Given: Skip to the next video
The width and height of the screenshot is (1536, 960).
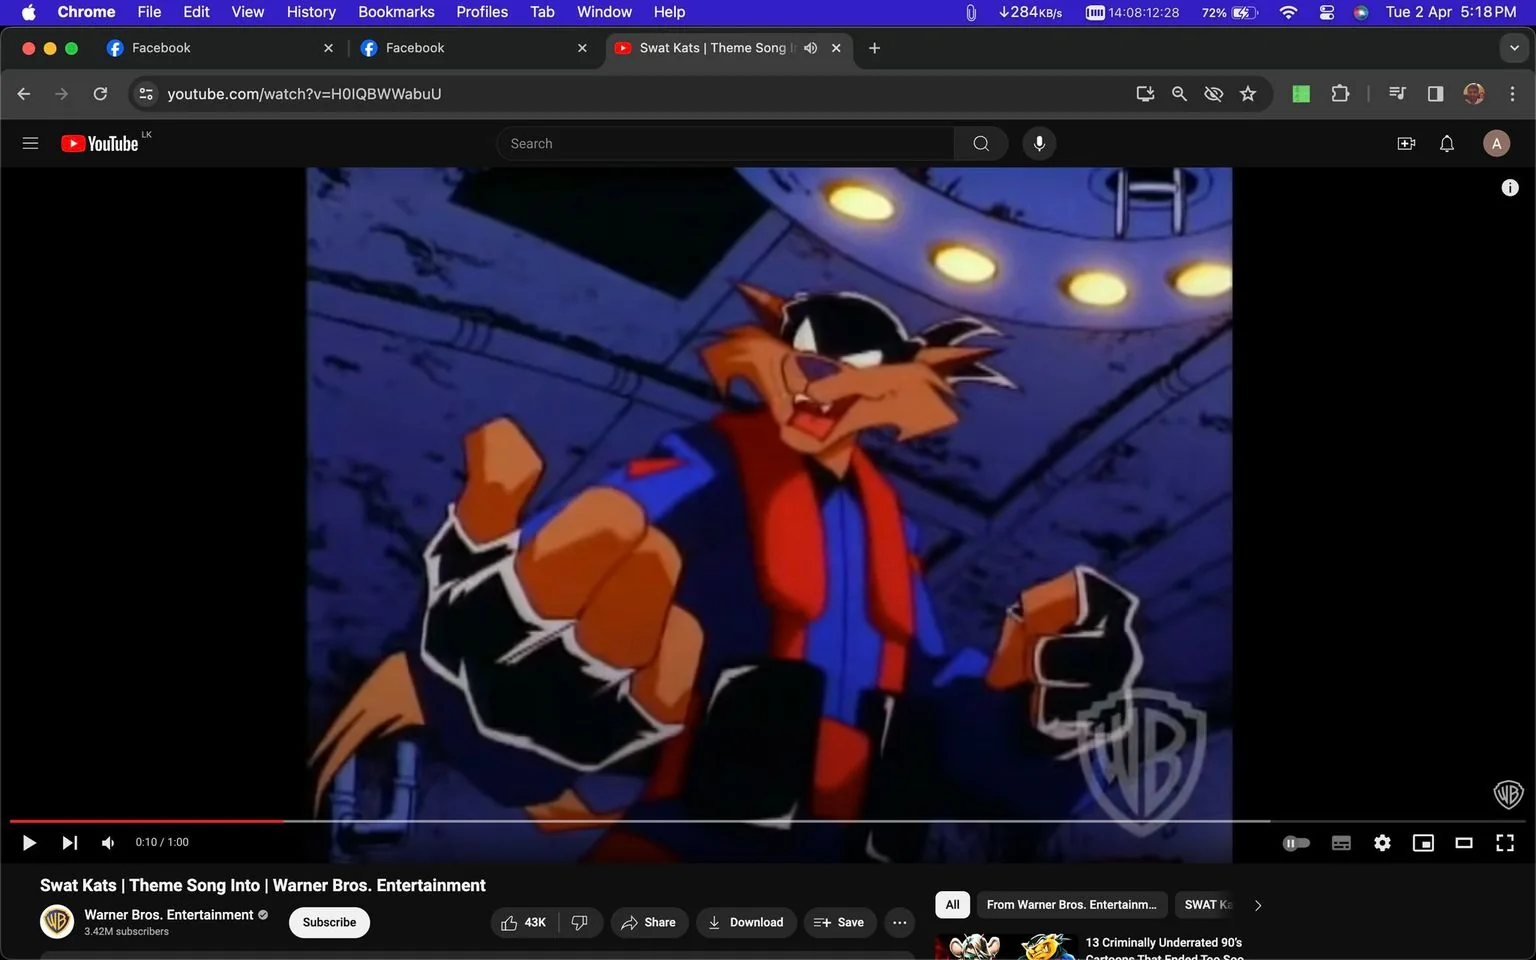Looking at the screenshot, I should click(69, 843).
